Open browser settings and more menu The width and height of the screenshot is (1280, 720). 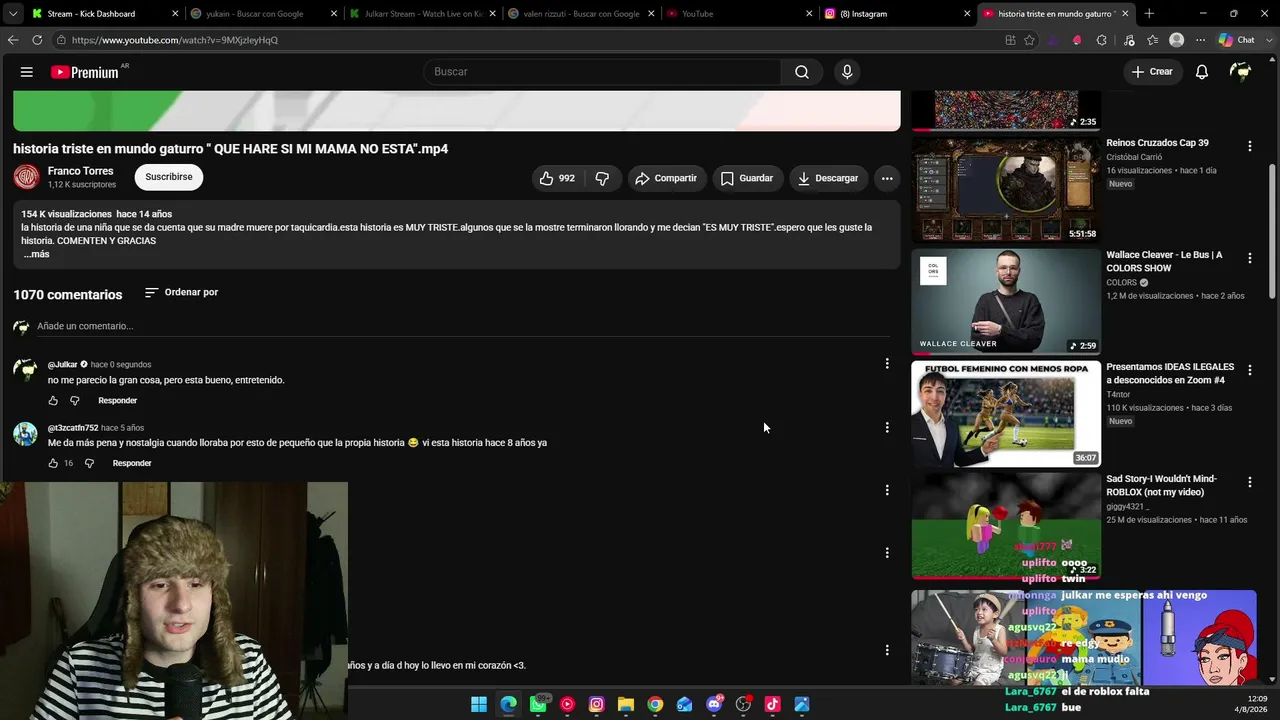click(1201, 40)
